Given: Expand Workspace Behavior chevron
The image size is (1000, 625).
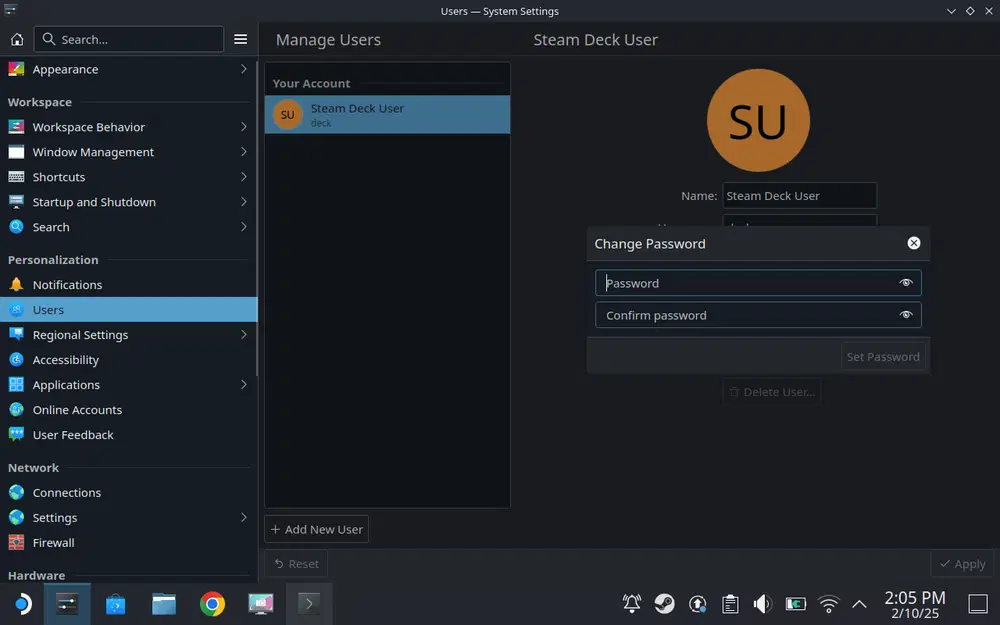Looking at the screenshot, I should click(244, 127).
